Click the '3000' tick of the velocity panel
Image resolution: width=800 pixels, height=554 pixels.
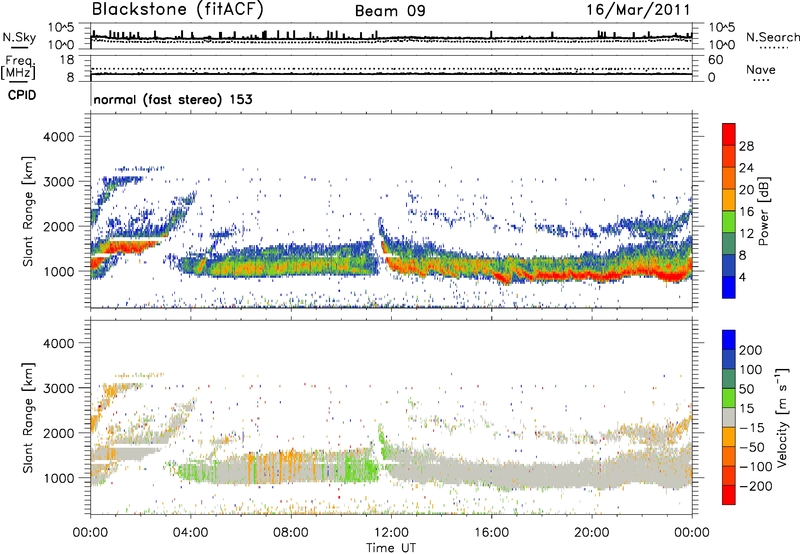59,388
